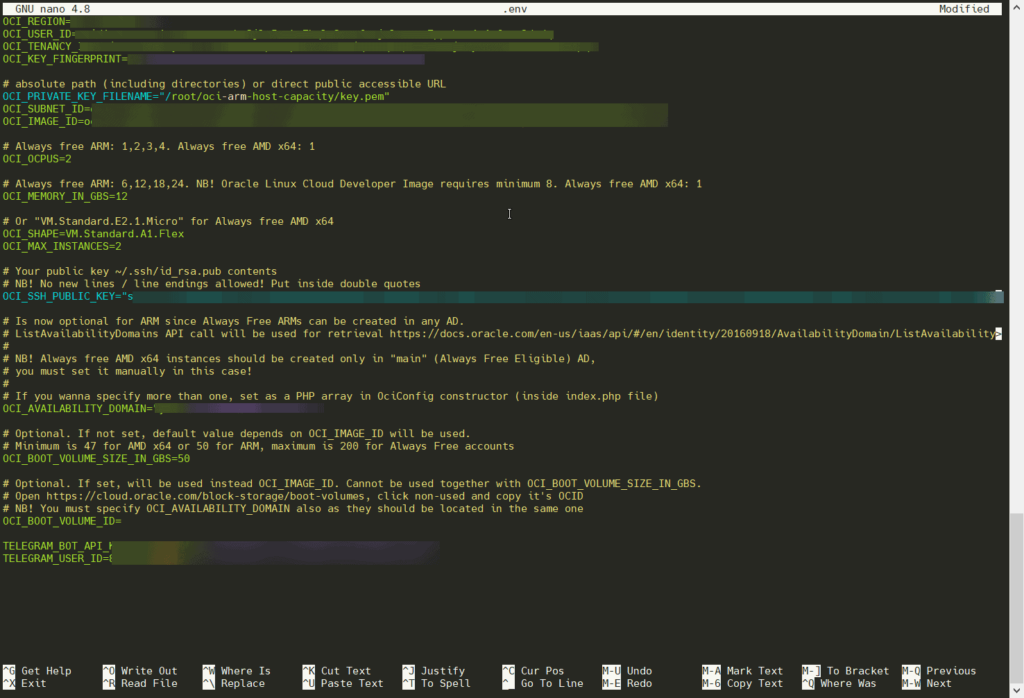The height and width of the screenshot is (698, 1024).
Task: Click the scrollbar down arrow
Action: coord(1017,690)
